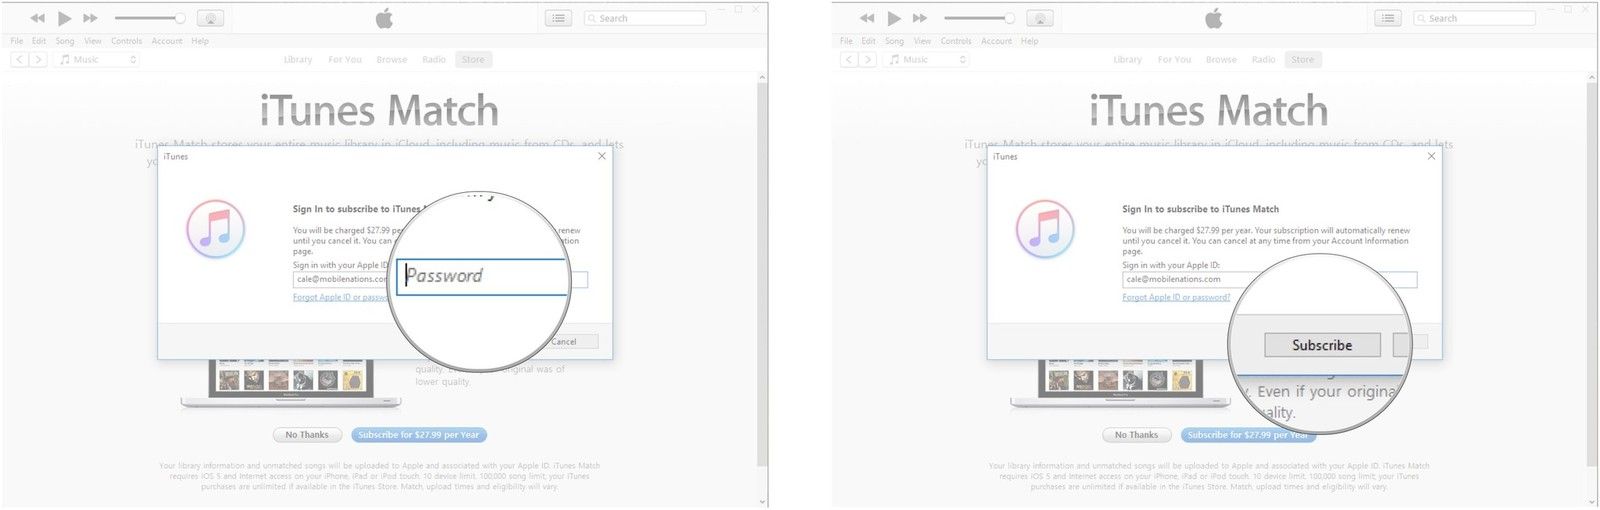Close the iTunes sign-in dialog in left window
Screen dimensions: 1600x510
coord(601,156)
